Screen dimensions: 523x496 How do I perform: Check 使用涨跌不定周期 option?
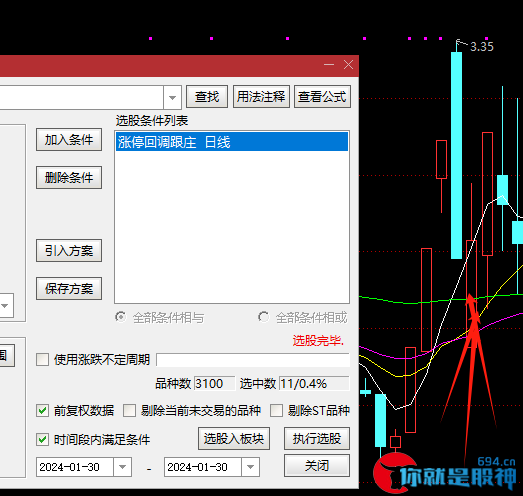(x=43, y=360)
